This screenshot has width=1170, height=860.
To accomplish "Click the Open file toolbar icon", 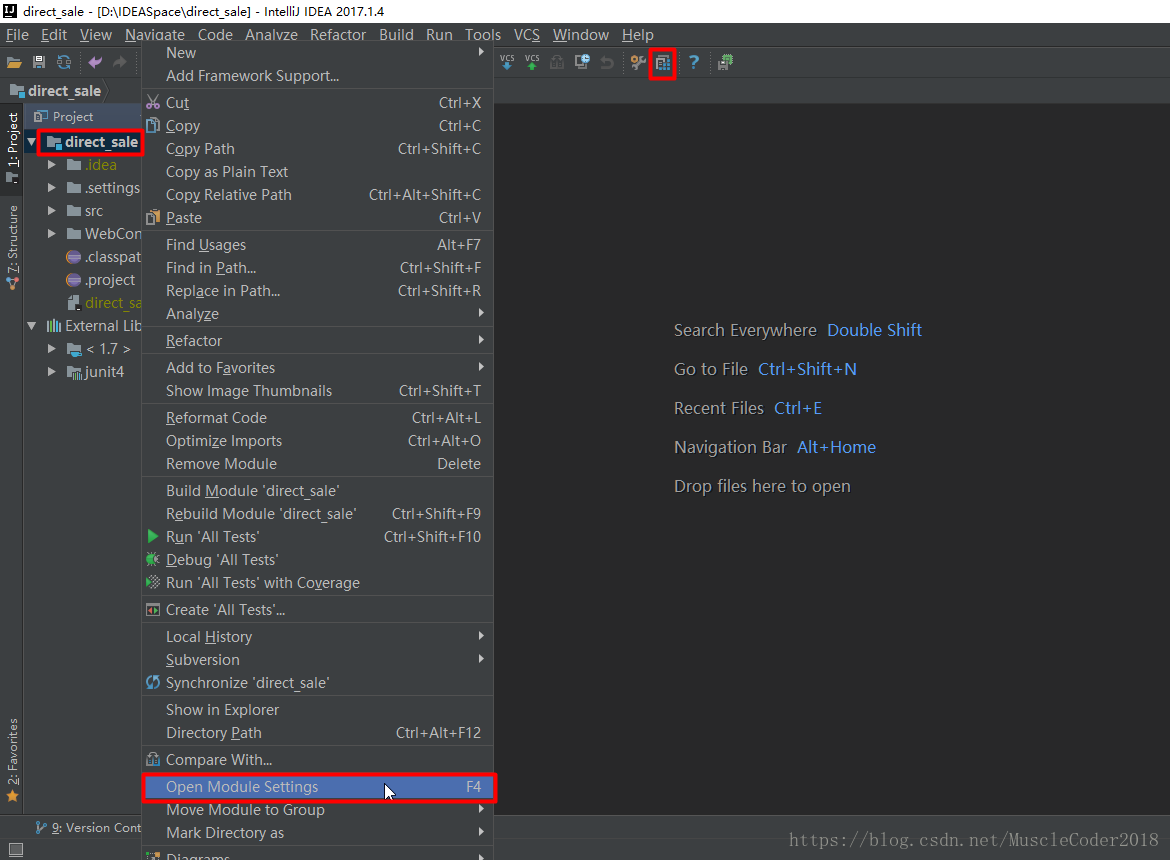I will pyautogui.click(x=14, y=63).
